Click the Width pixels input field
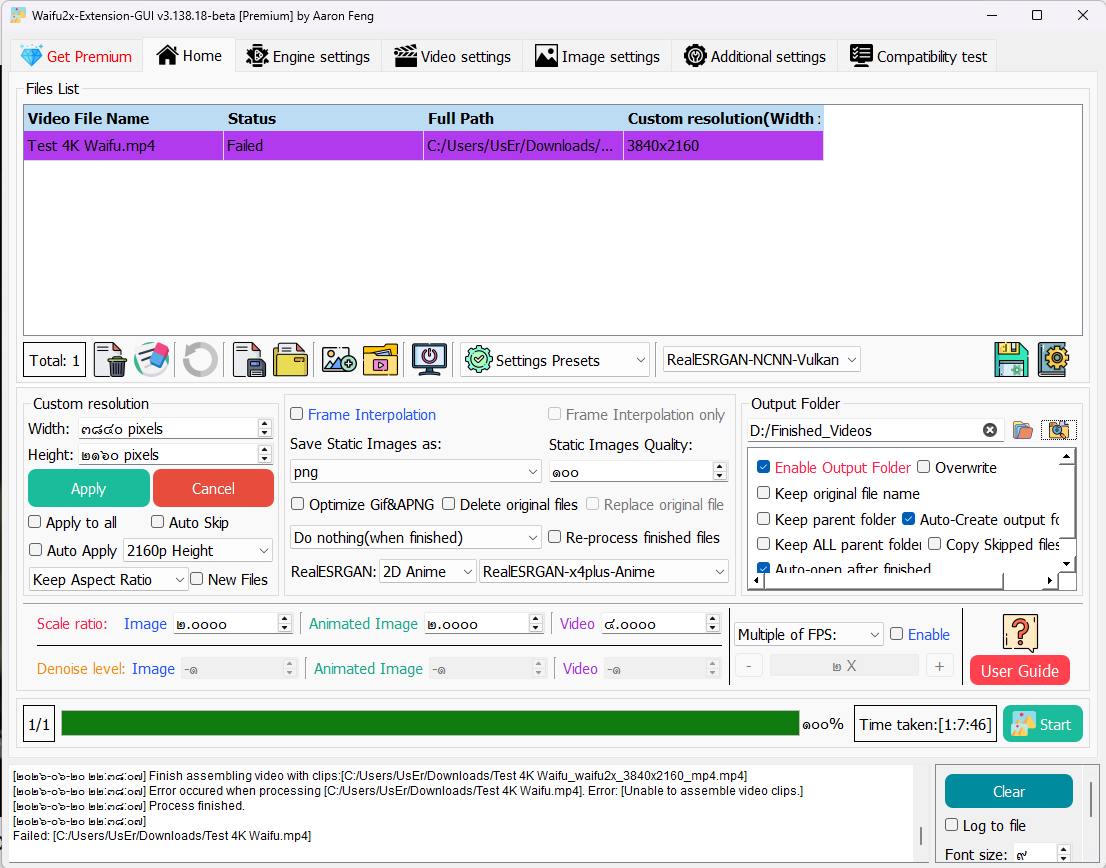The image size is (1106, 868). pos(169,429)
